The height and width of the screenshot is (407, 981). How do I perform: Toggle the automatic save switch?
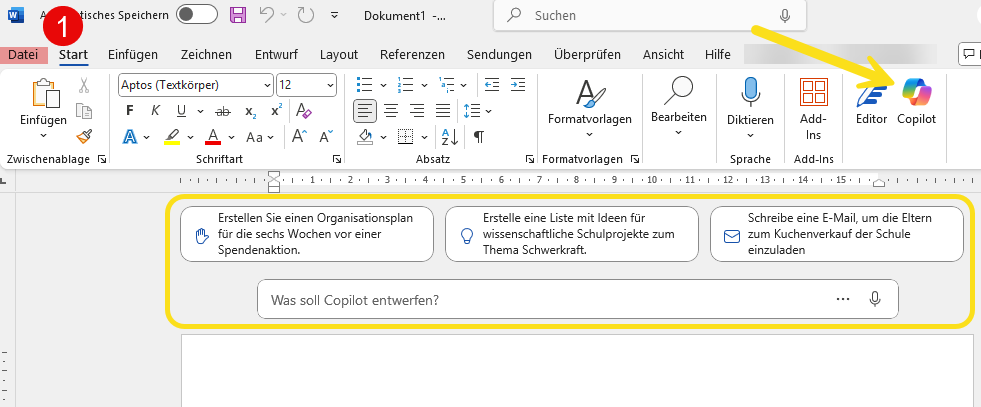click(197, 15)
